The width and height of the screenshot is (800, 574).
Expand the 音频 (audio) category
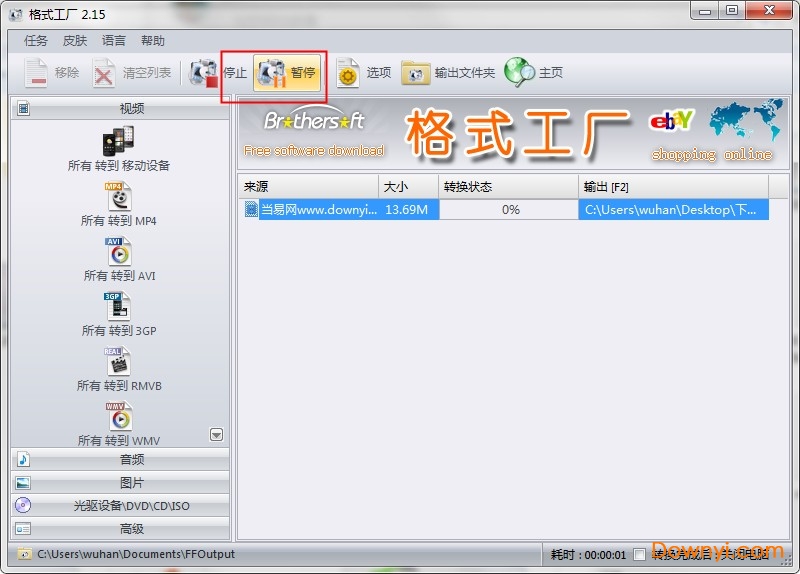click(x=120, y=460)
